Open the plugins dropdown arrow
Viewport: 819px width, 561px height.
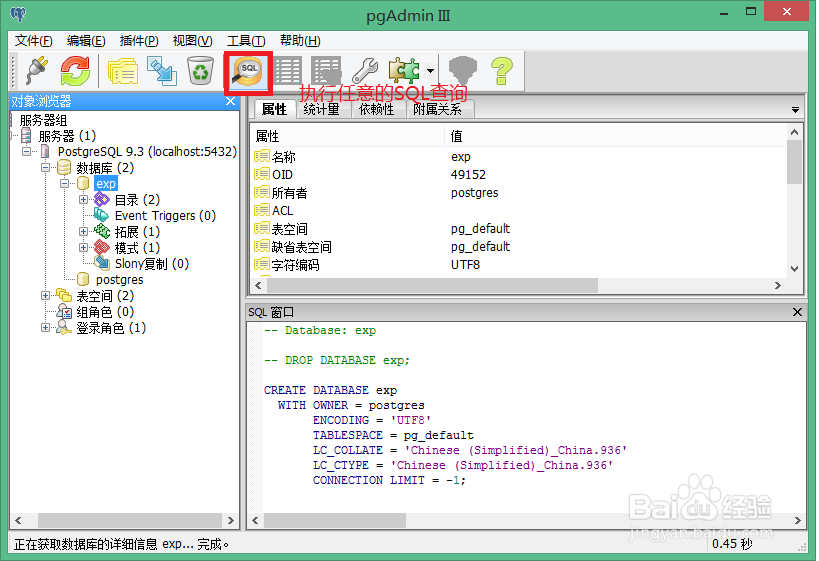click(430, 71)
